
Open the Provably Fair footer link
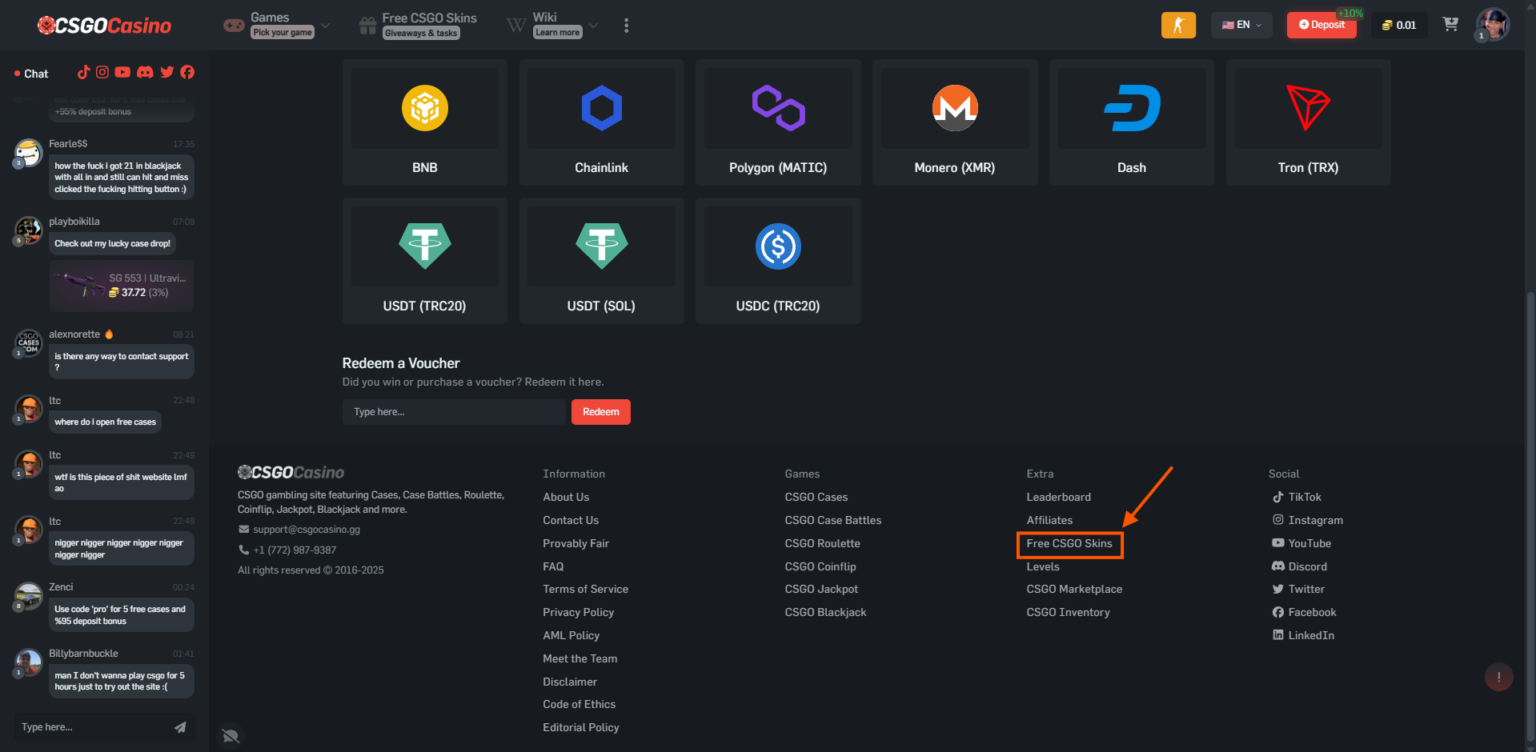point(575,543)
